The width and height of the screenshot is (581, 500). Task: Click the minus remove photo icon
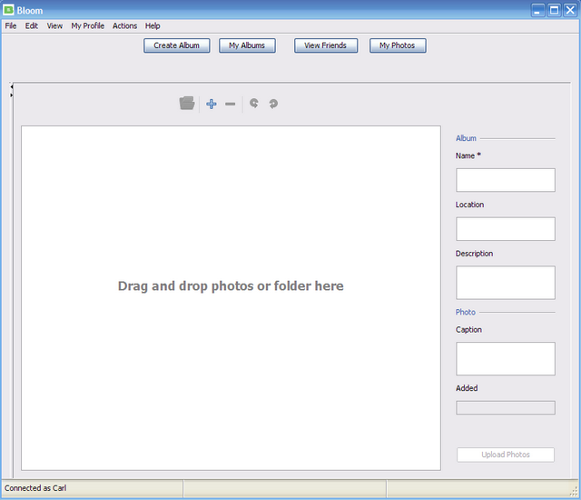click(x=230, y=104)
